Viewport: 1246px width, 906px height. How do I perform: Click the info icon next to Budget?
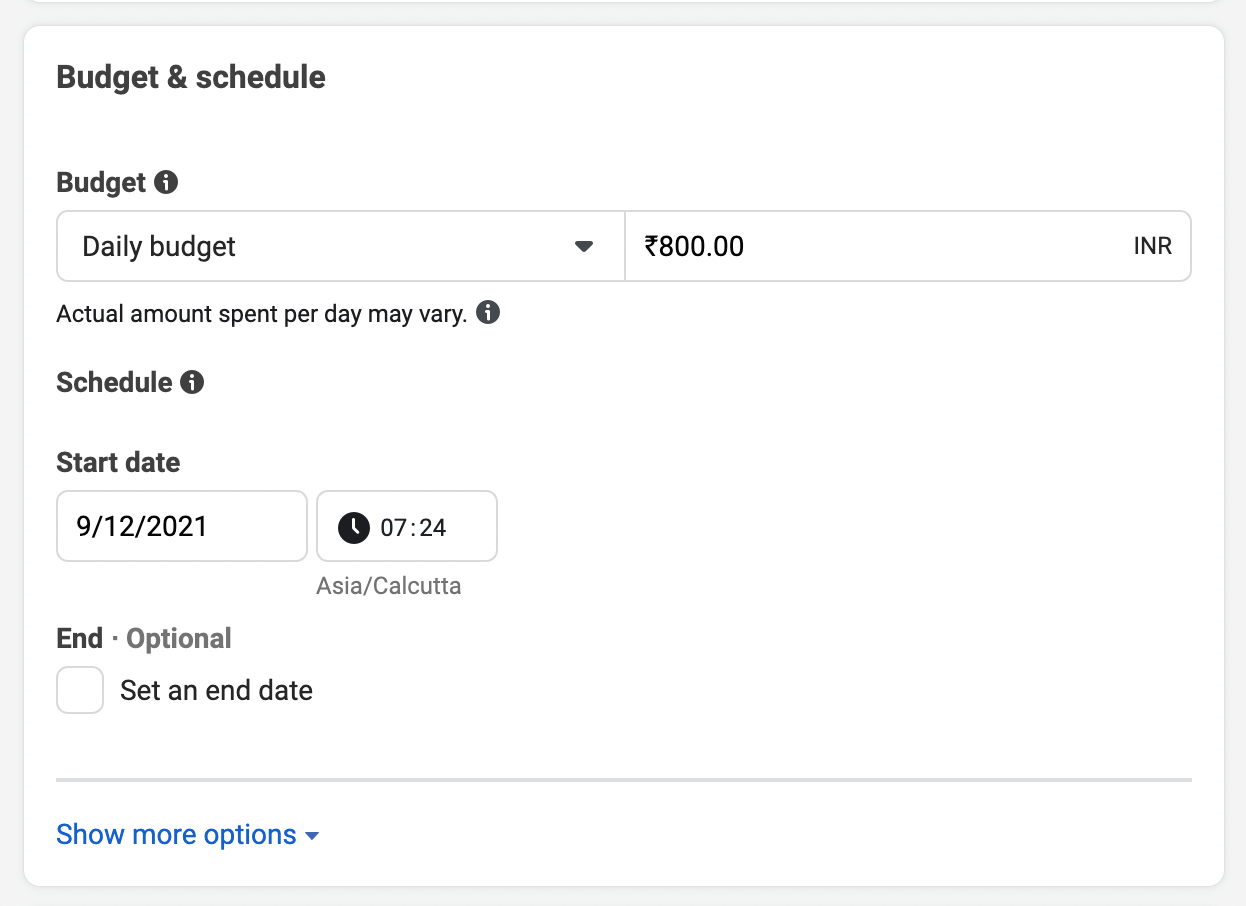167,183
